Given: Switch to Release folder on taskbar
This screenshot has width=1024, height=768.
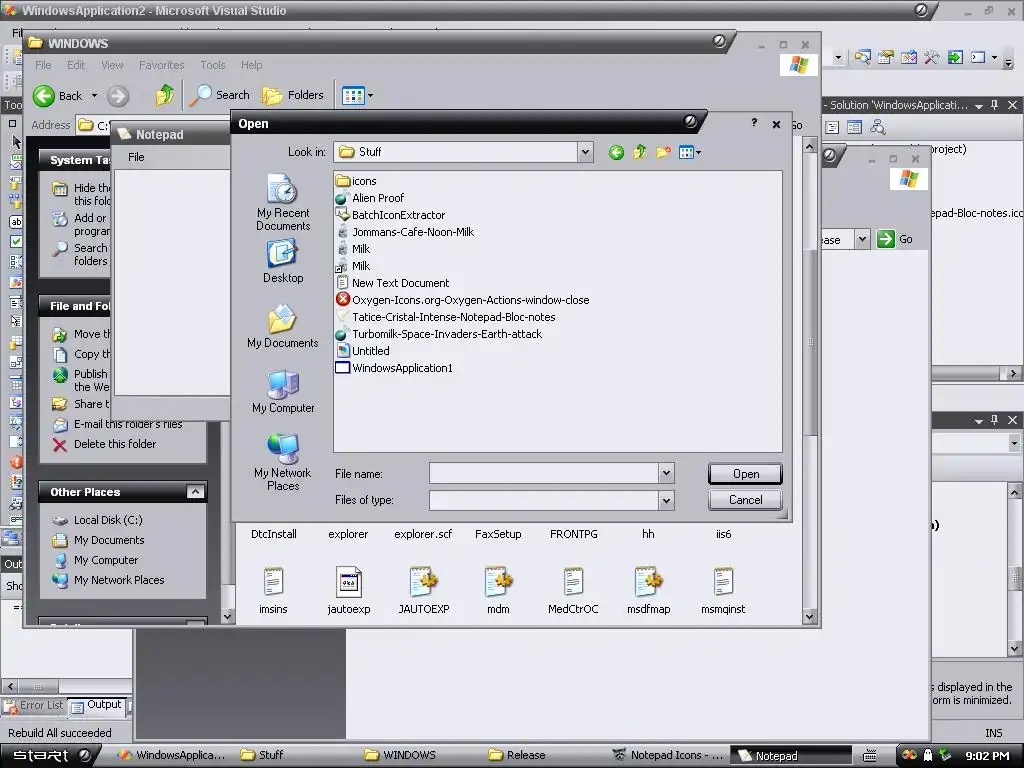Looking at the screenshot, I should 517,755.
